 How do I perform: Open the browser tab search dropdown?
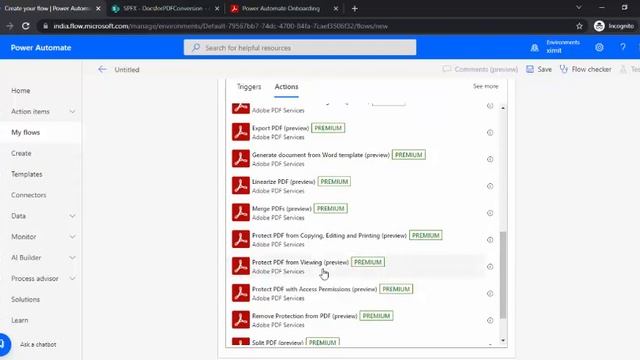click(x=579, y=8)
